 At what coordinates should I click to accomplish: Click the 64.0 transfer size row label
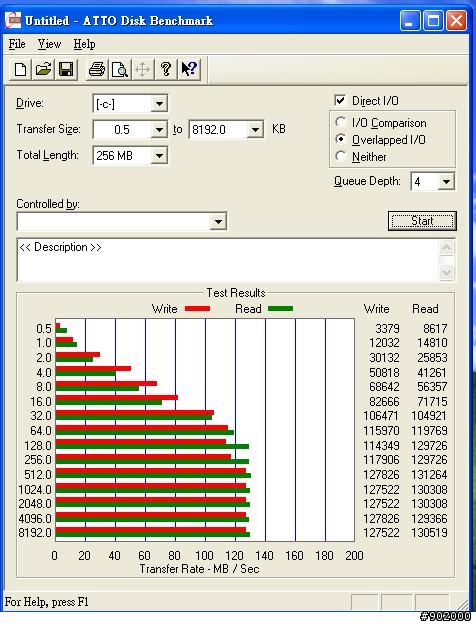point(41,431)
